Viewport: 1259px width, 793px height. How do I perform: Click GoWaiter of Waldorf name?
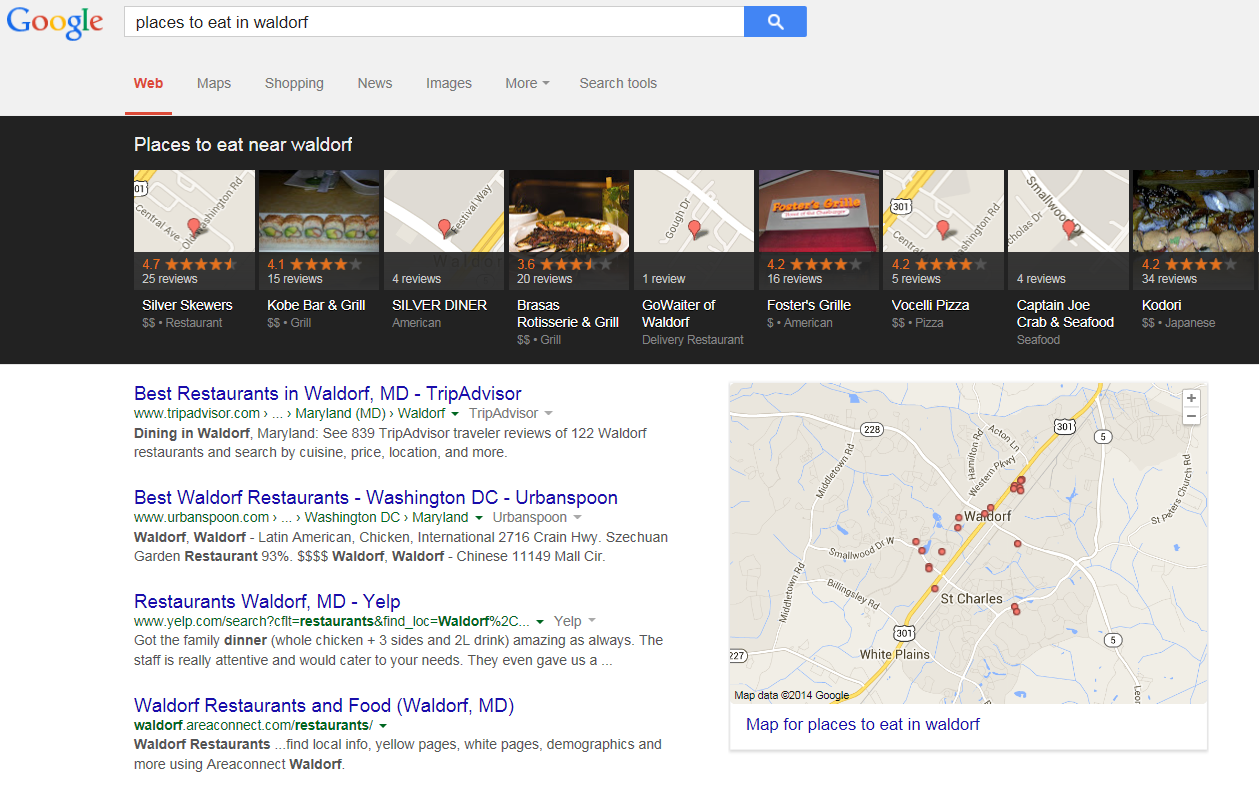tap(679, 314)
